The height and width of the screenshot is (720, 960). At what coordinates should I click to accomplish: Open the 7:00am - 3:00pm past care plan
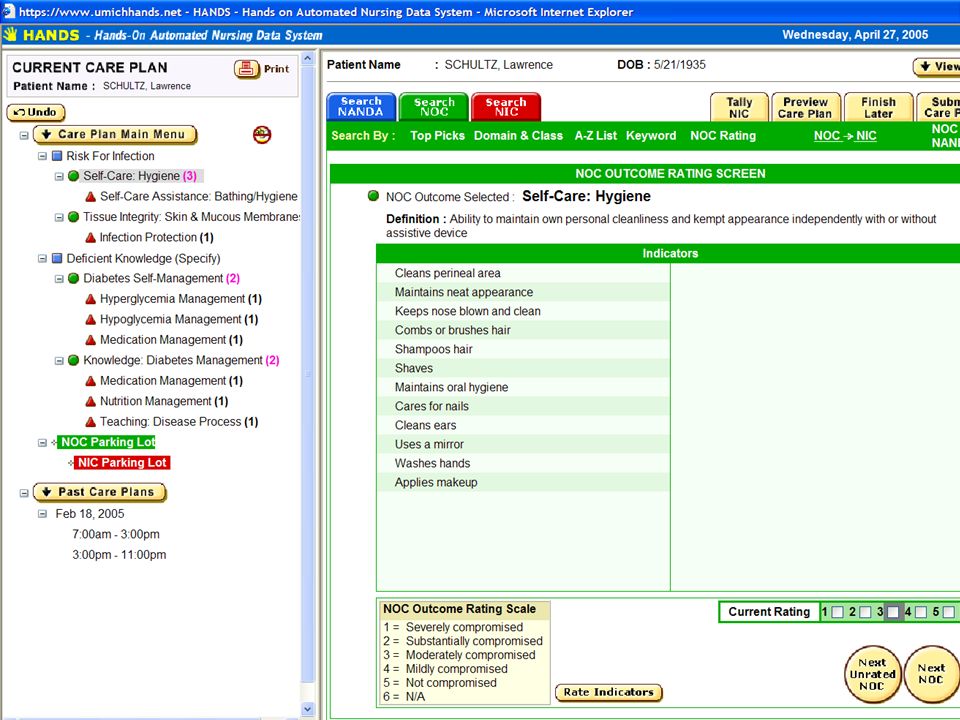[116, 534]
